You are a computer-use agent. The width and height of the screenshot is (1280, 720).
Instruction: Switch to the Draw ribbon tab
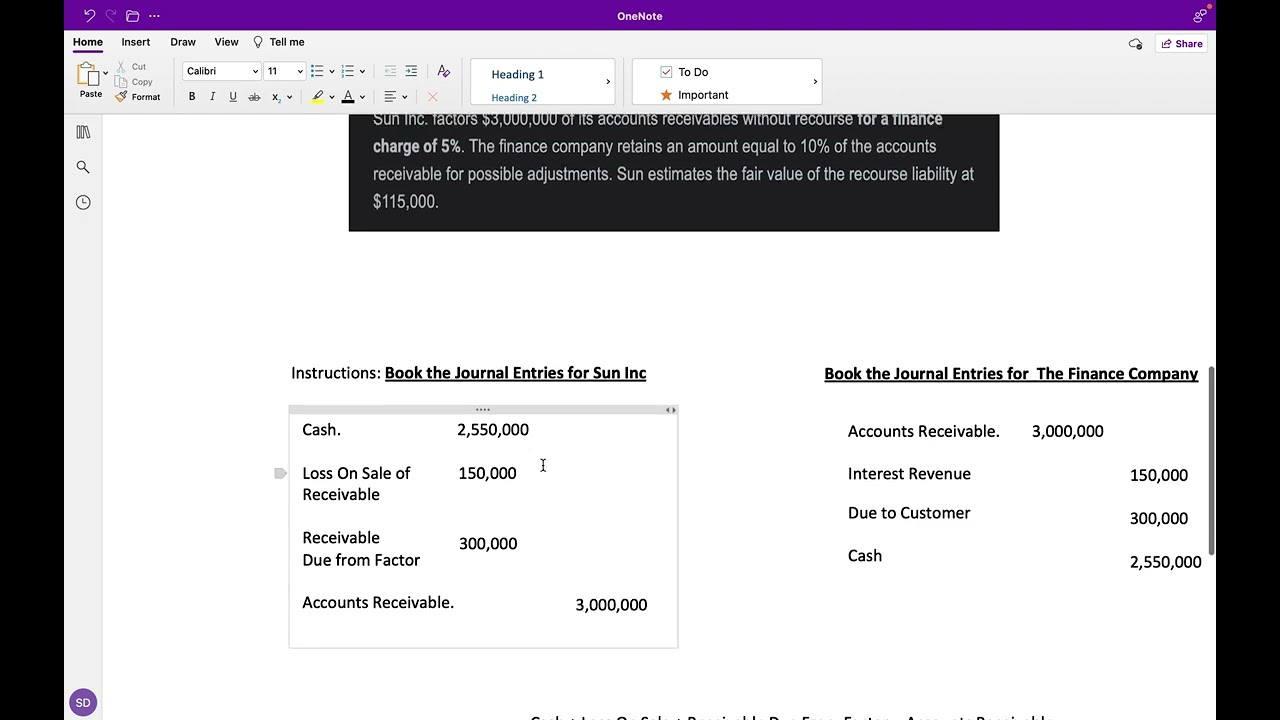coord(183,42)
